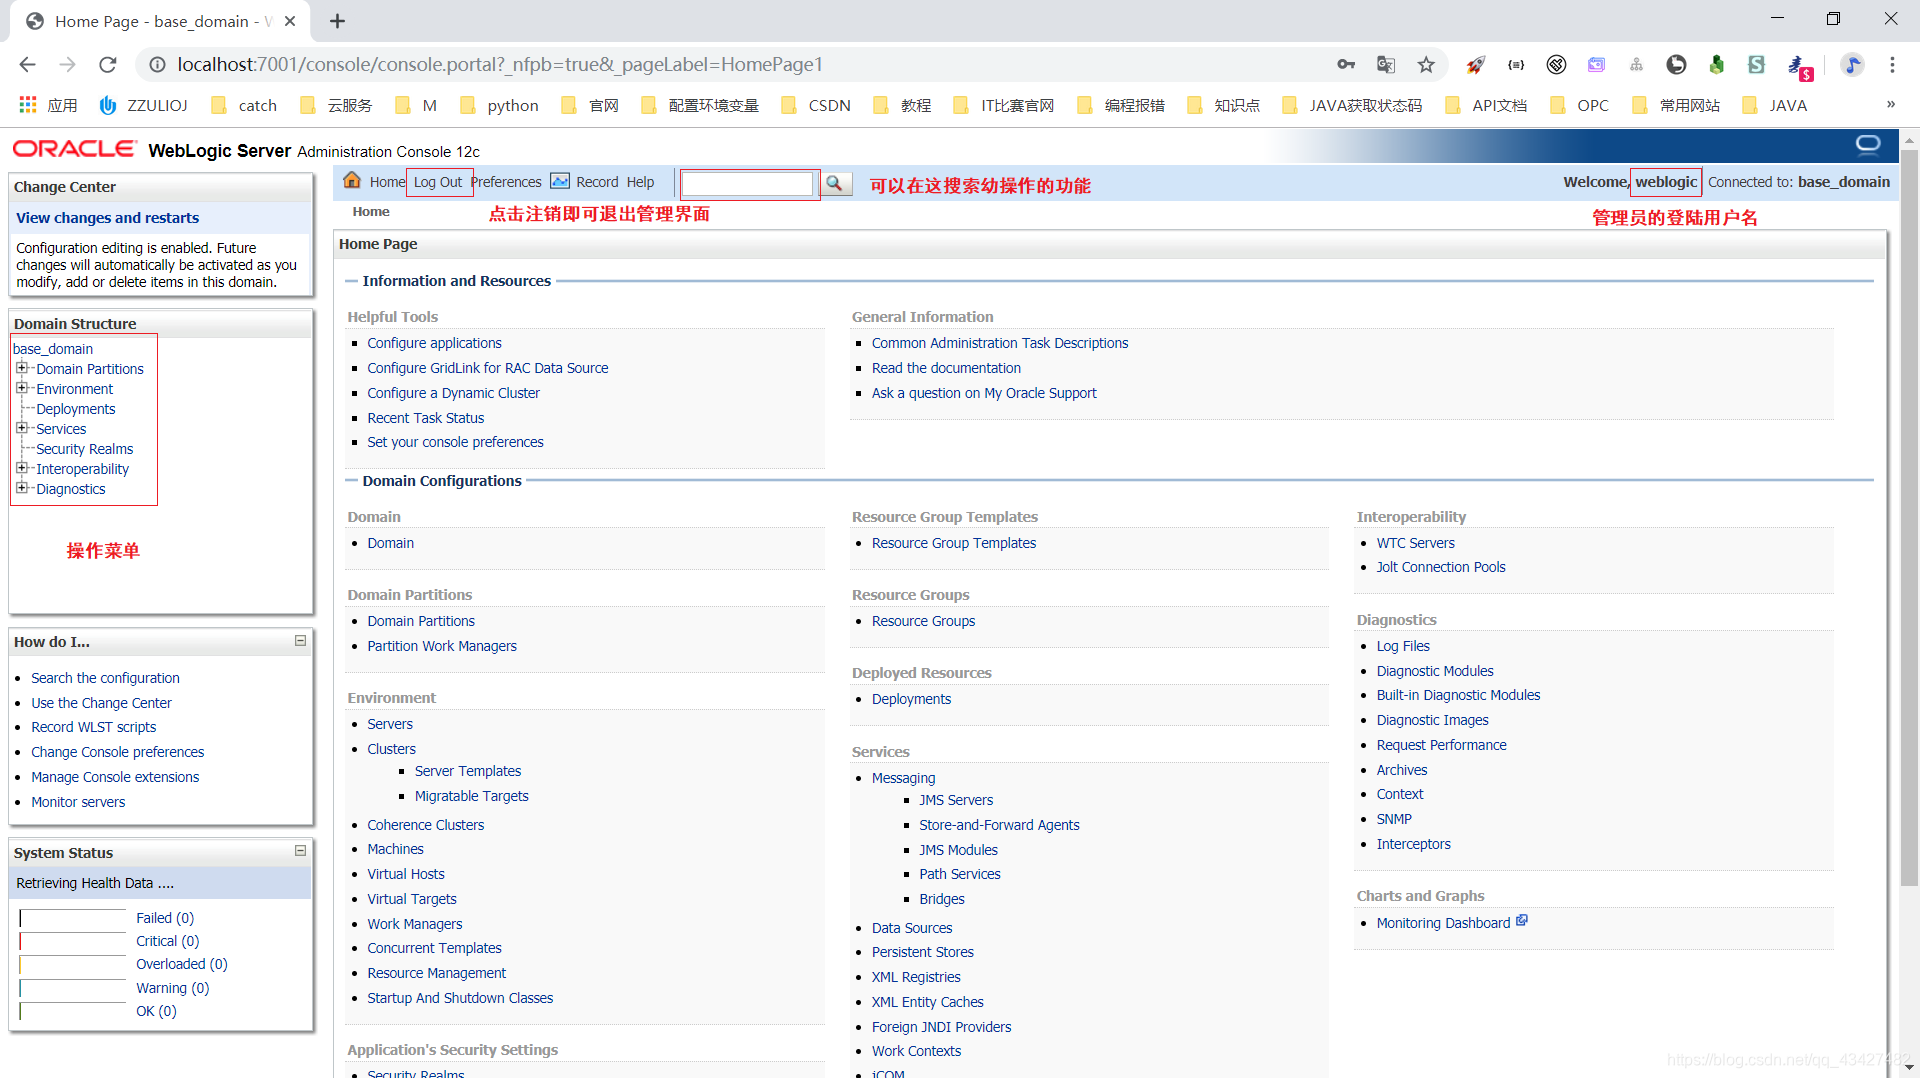
Task: Click the WTC Servers link
Action: pyautogui.click(x=1416, y=543)
